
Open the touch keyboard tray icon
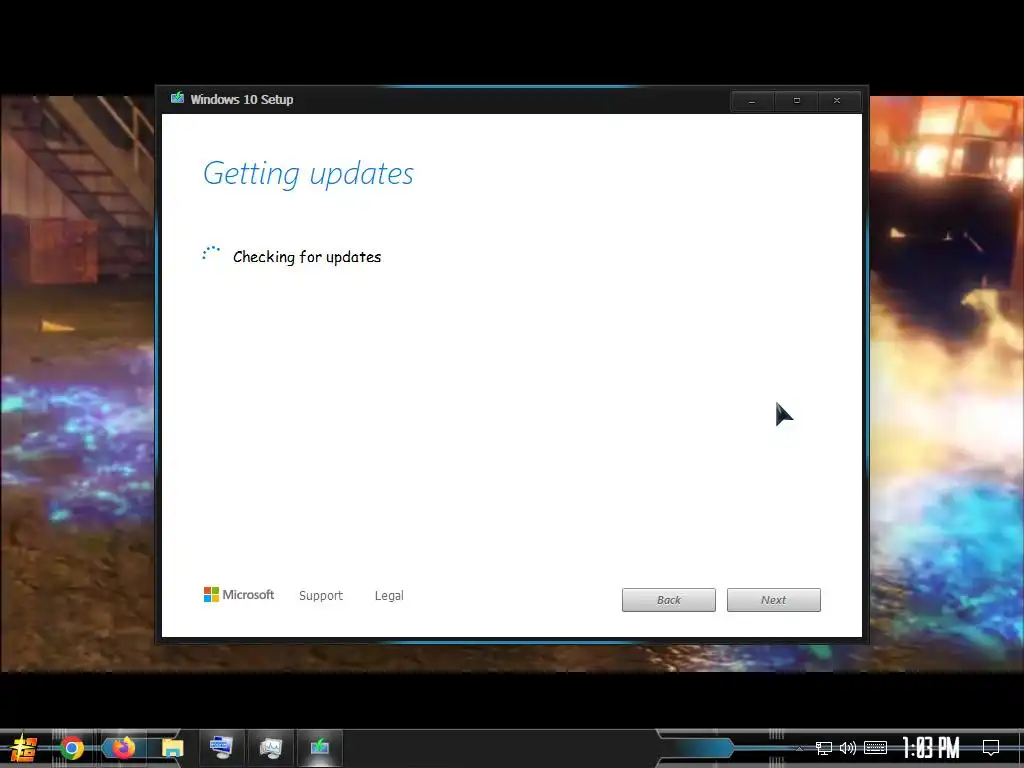pos(875,748)
